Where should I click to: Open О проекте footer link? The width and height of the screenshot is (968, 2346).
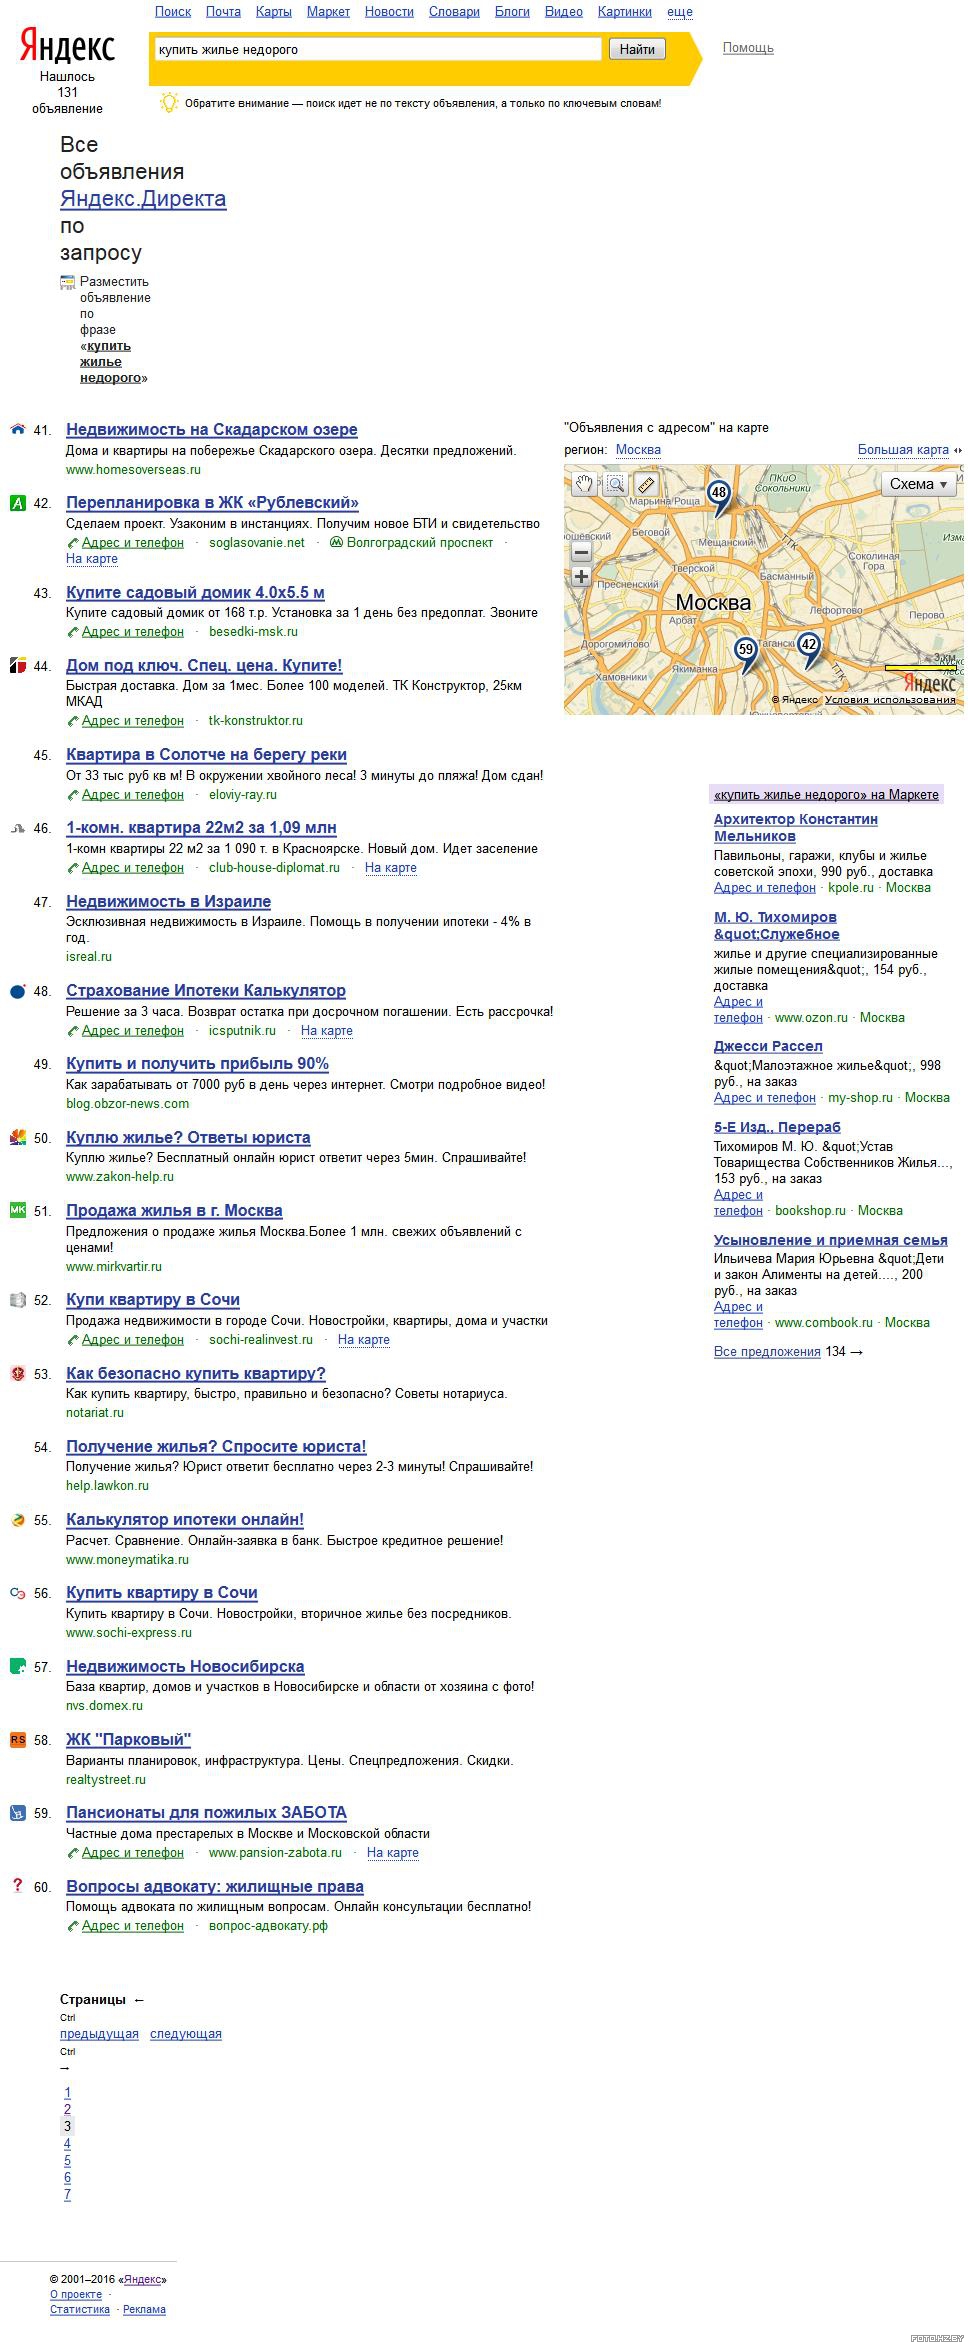pyautogui.click(x=76, y=2295)
